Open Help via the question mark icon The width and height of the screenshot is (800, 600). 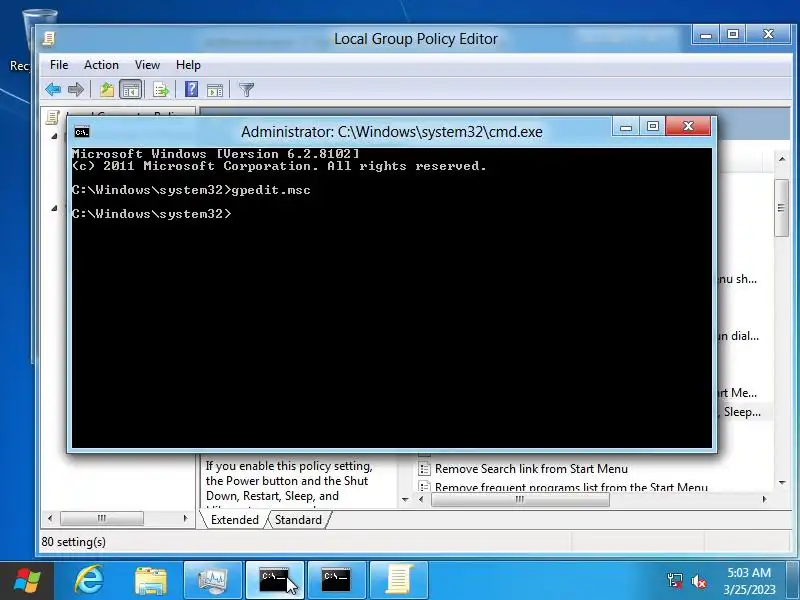pyautogui.click(x=191, y=89)
